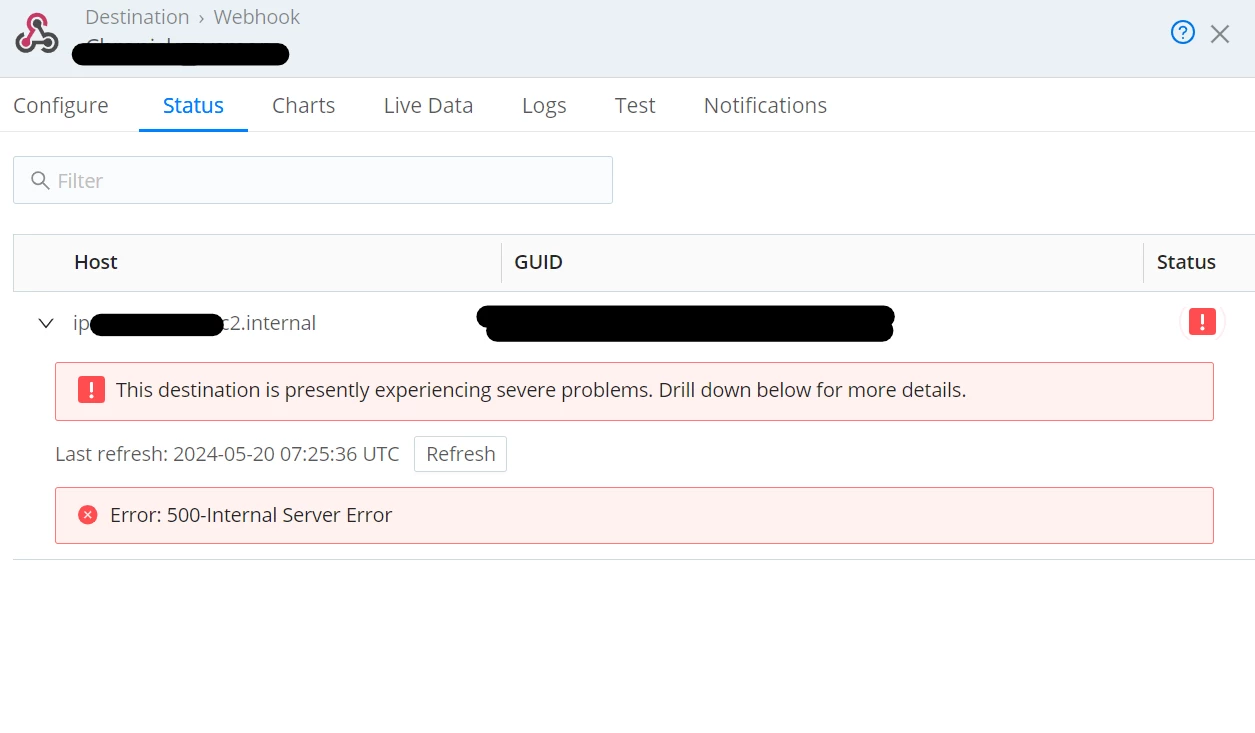The image size is (1255, 733).
Task: Click the webhook destination logo icon
Action: click(x=37, y=33)
